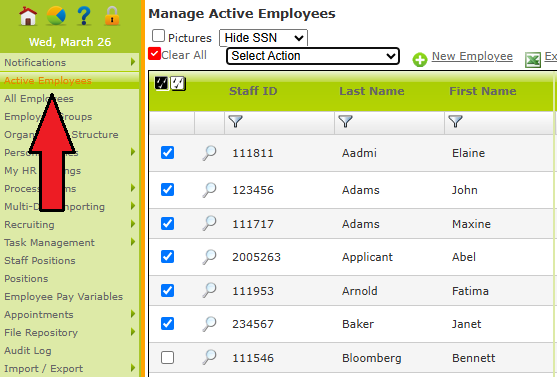Uncheck row for staff 111811
The image size is (557, 377).
pos(167,152)
